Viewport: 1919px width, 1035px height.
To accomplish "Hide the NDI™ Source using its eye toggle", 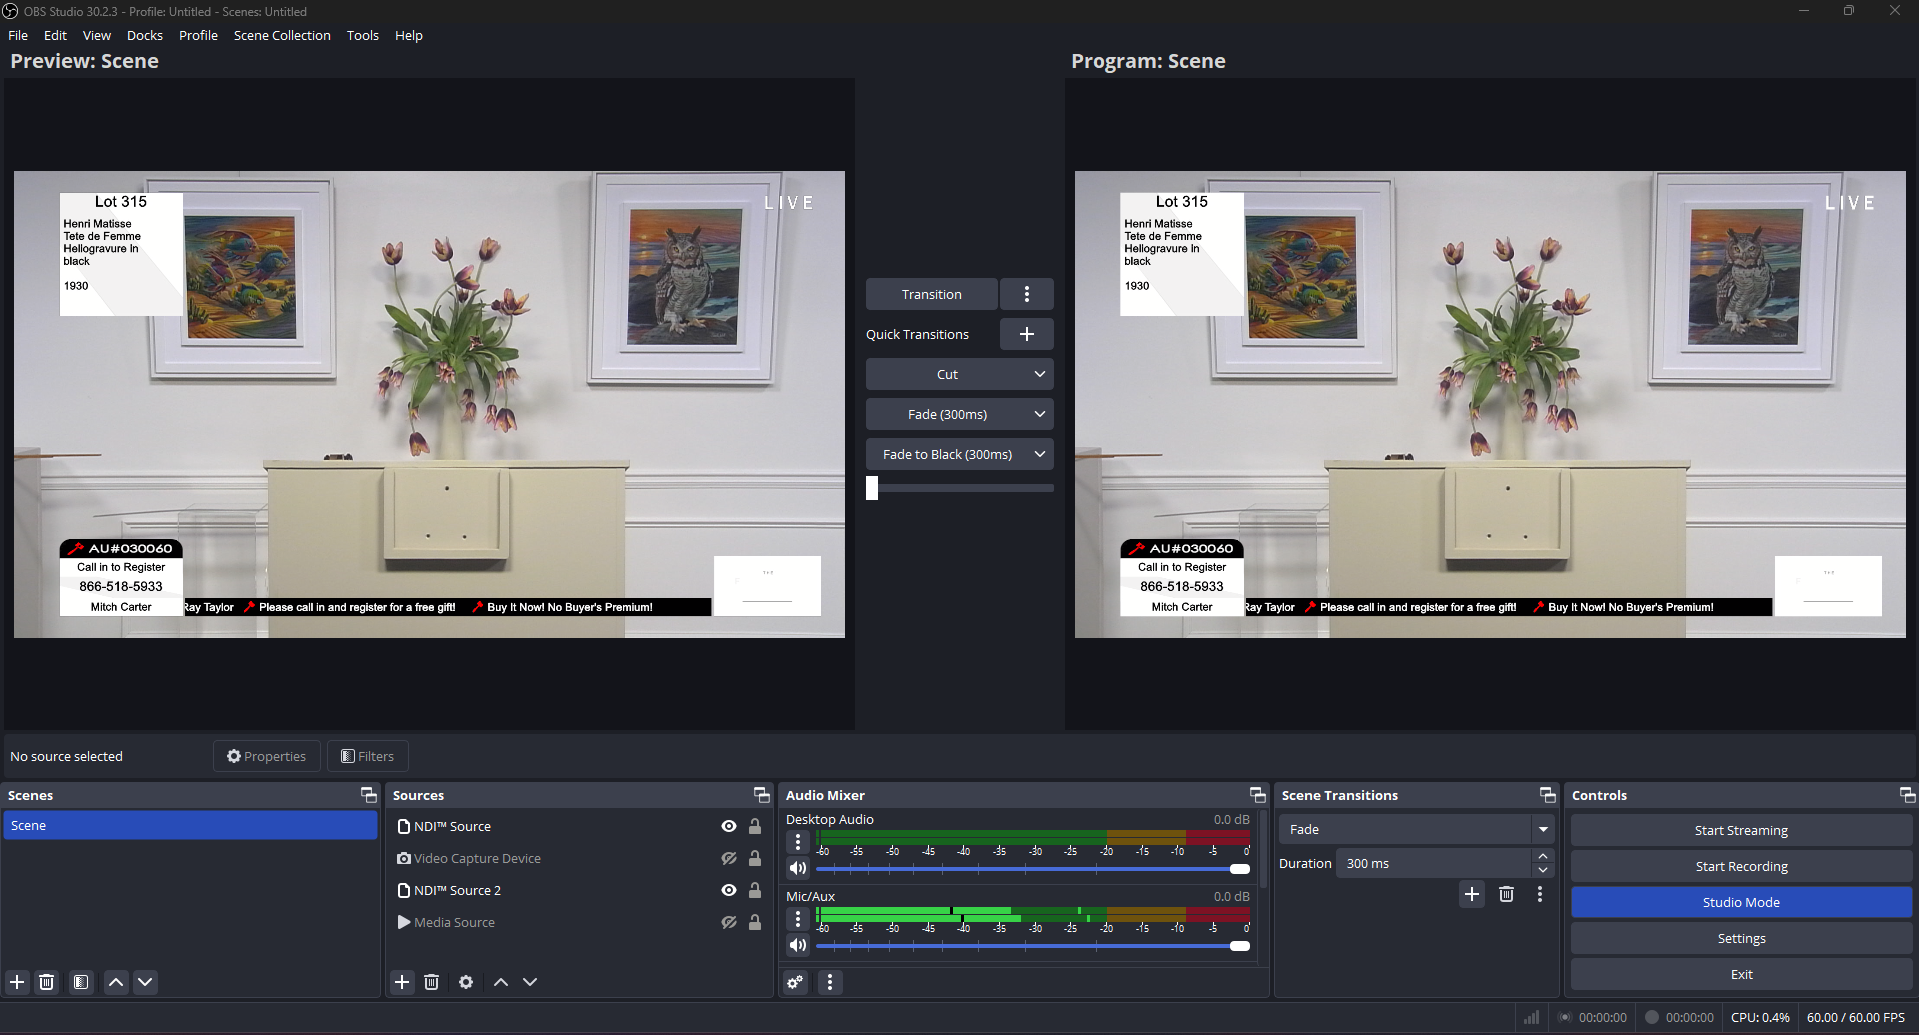I will [728, 826].
